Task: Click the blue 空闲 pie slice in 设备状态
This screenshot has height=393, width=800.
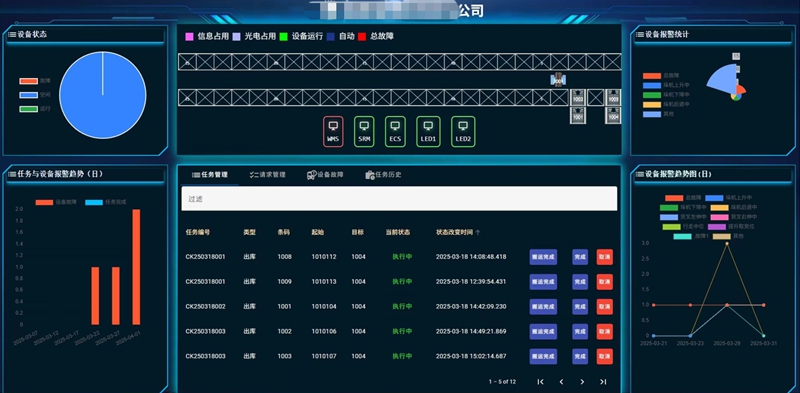Action: coord(103,95)
